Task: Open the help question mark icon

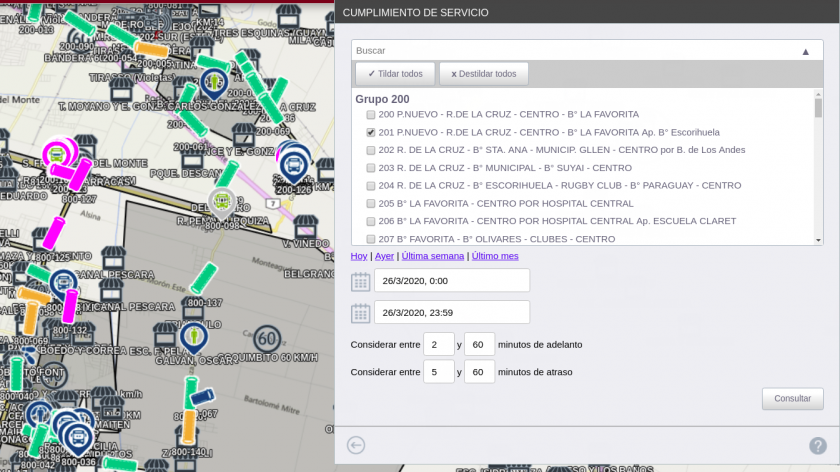Action: tap(817, 445)
